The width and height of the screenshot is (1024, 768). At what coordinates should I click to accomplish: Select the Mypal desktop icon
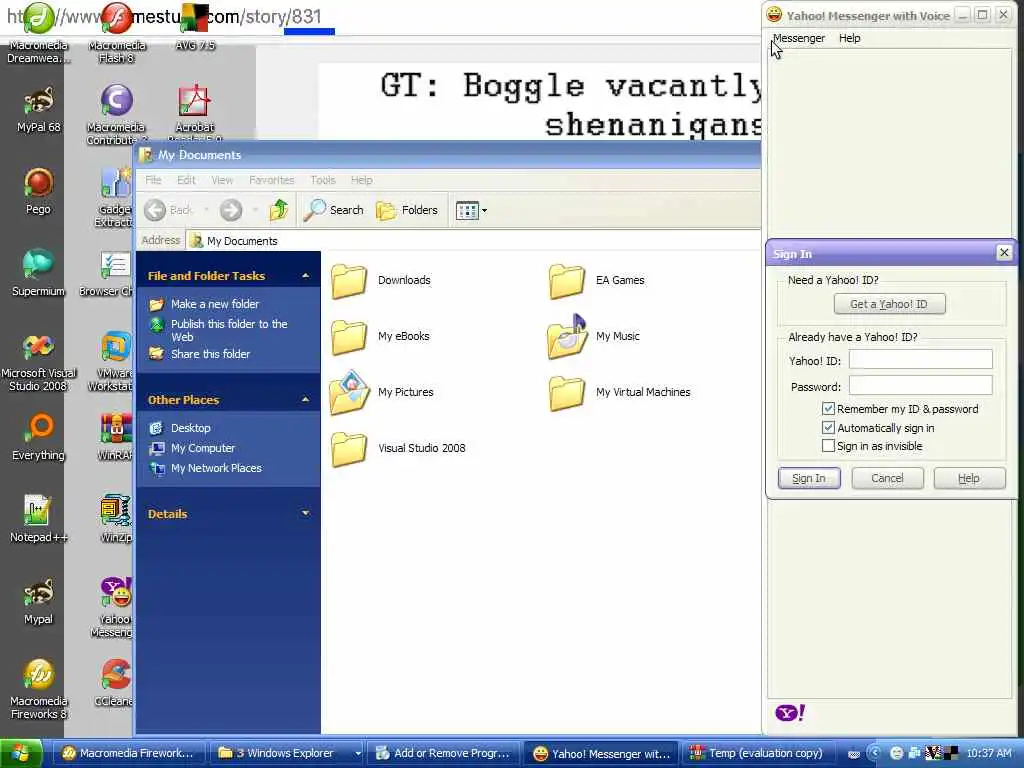[39, 601]
